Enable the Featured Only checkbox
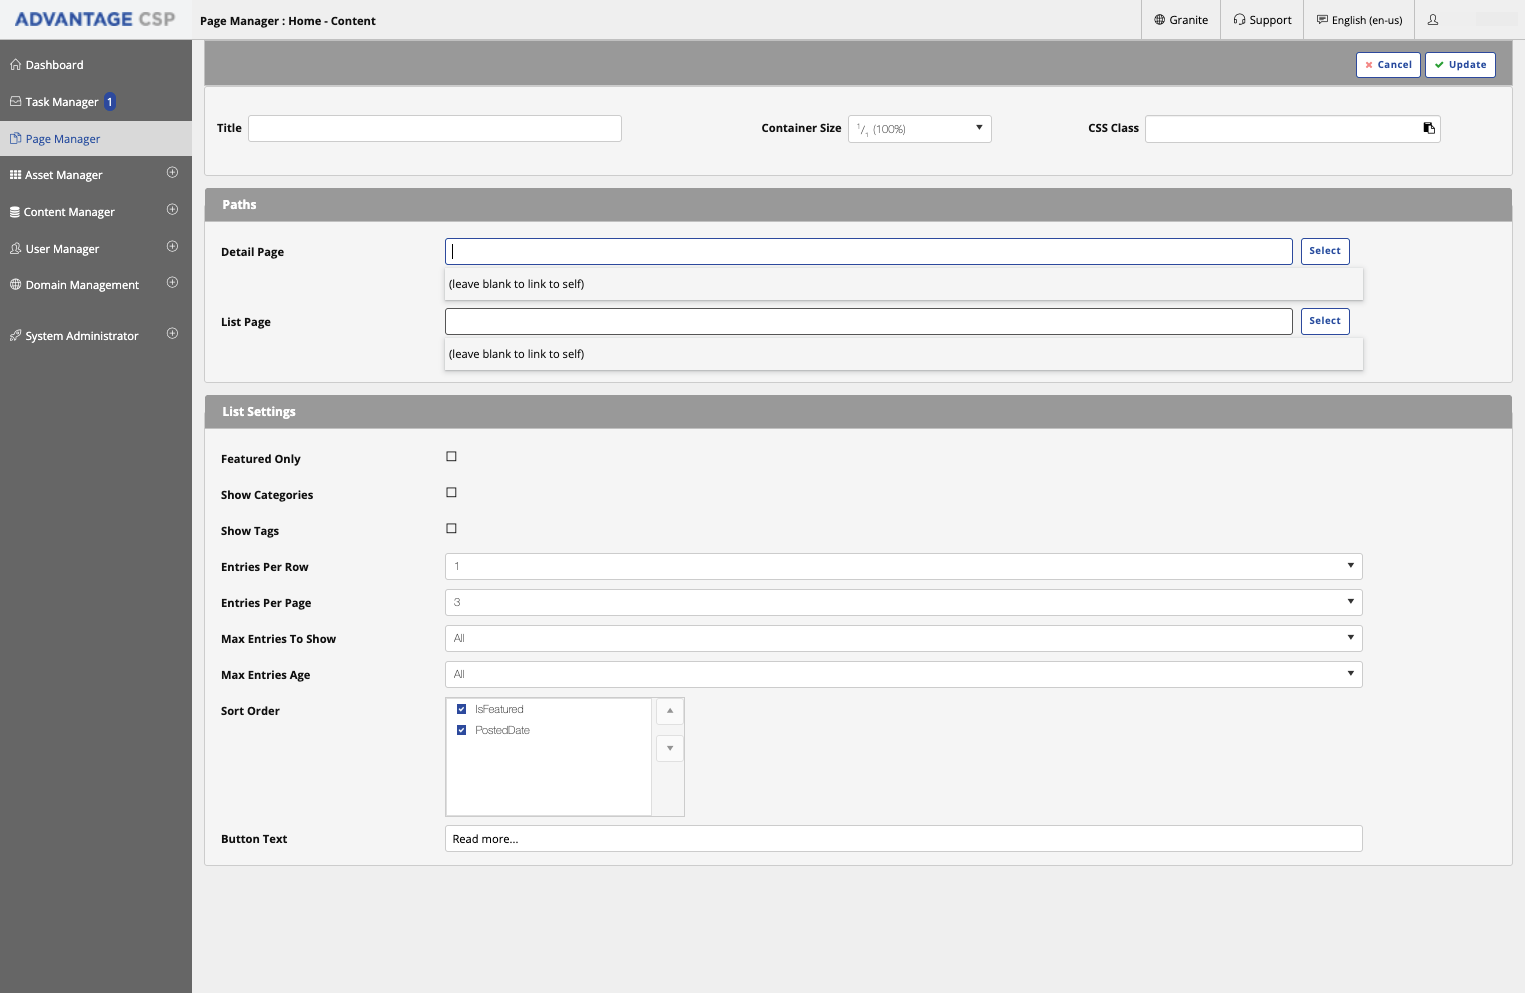1525x993 pixels. point(451,457)
